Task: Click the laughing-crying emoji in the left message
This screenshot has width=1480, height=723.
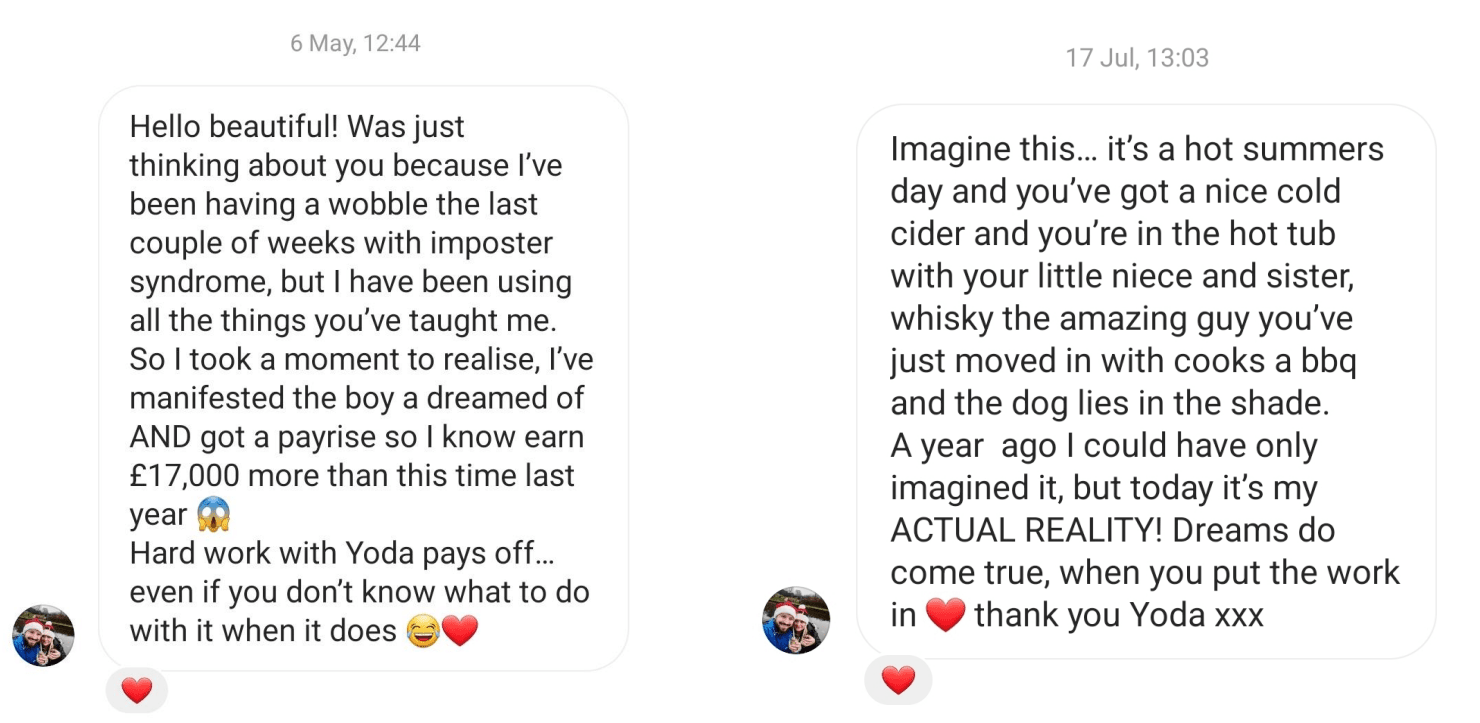Action: click(x=424, y=632)
